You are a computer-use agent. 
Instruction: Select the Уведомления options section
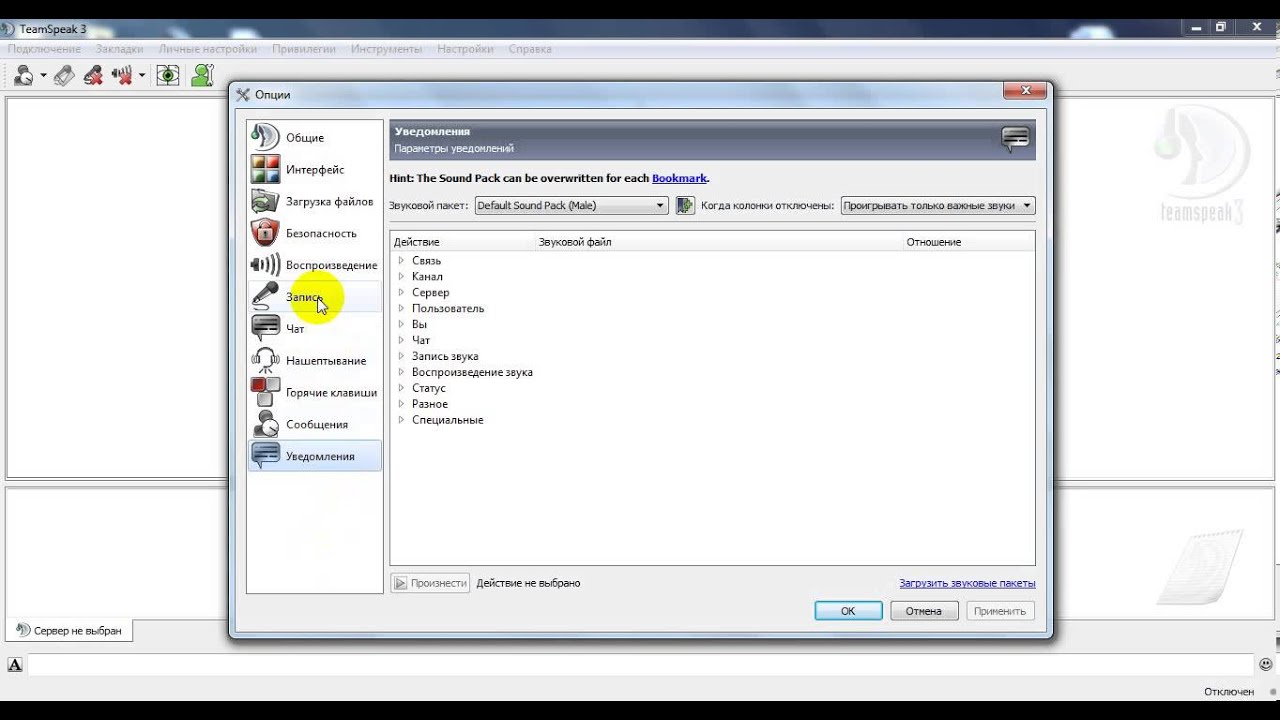coord(314,456)
